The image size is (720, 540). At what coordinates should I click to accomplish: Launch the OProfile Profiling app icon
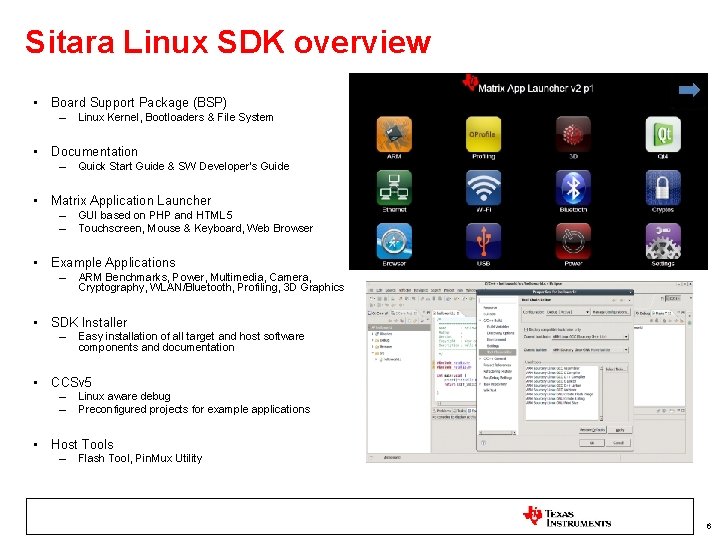(483, 134)
